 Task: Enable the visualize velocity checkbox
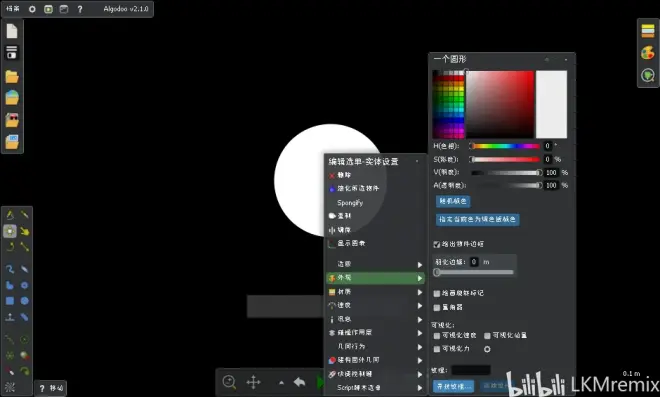coord(436,336)
